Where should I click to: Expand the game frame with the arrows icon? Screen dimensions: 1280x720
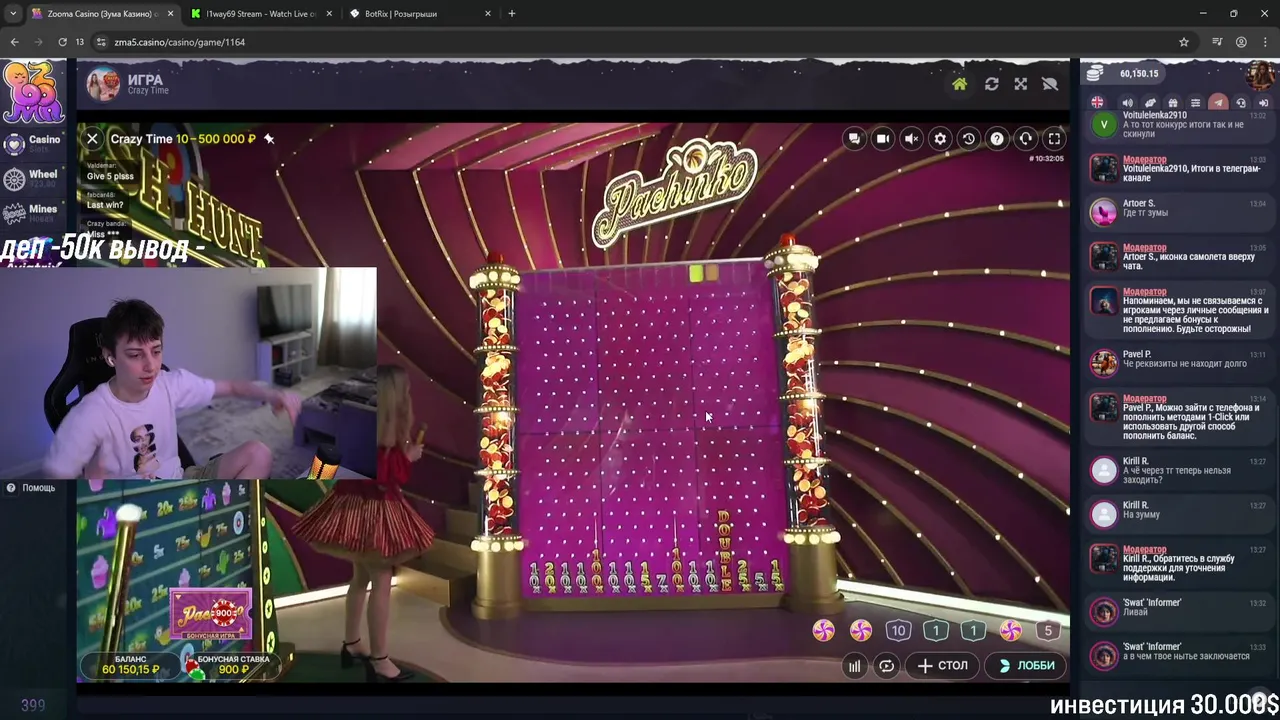coord(1020,85)
